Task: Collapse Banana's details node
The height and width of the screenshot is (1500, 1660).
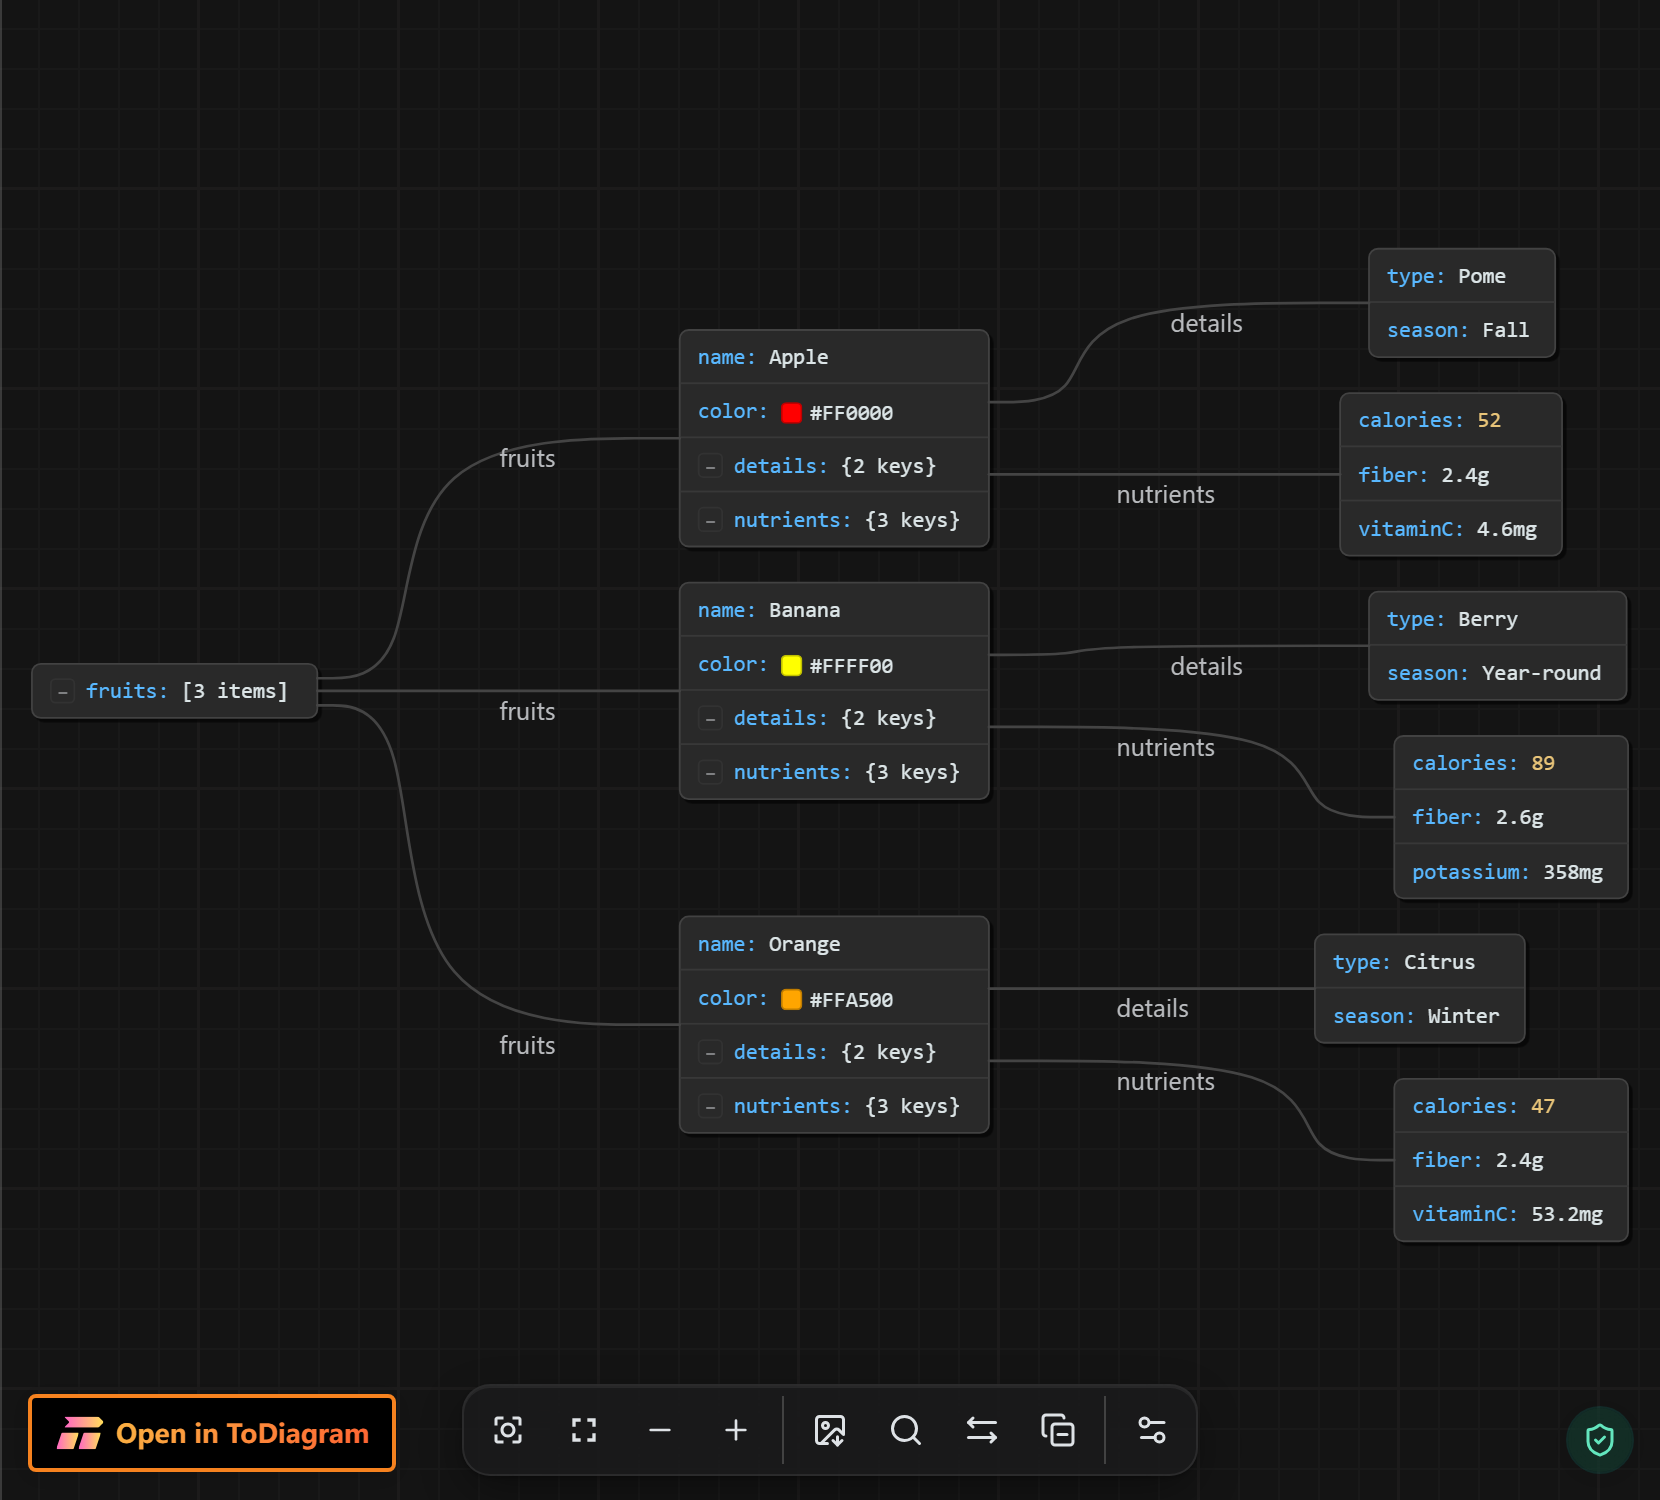Action: coord(710,719)
